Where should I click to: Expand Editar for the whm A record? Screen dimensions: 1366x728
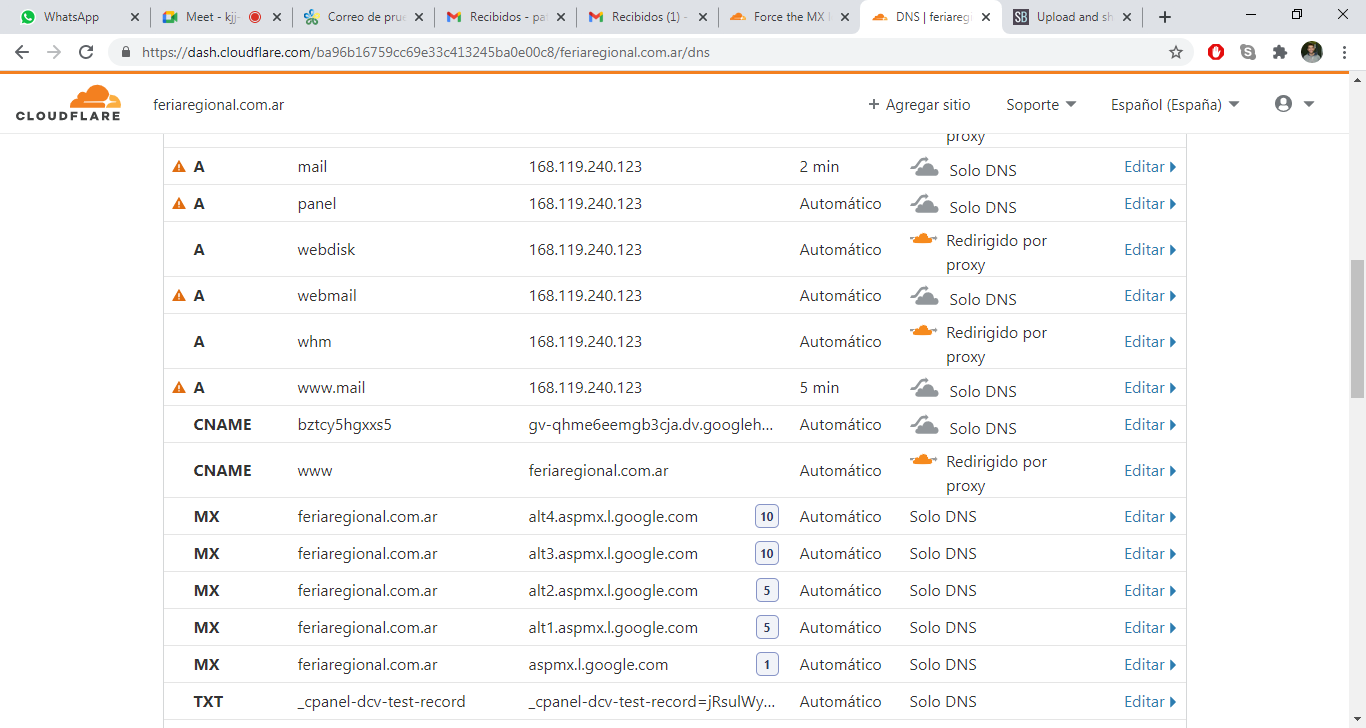pos(1150,342)
